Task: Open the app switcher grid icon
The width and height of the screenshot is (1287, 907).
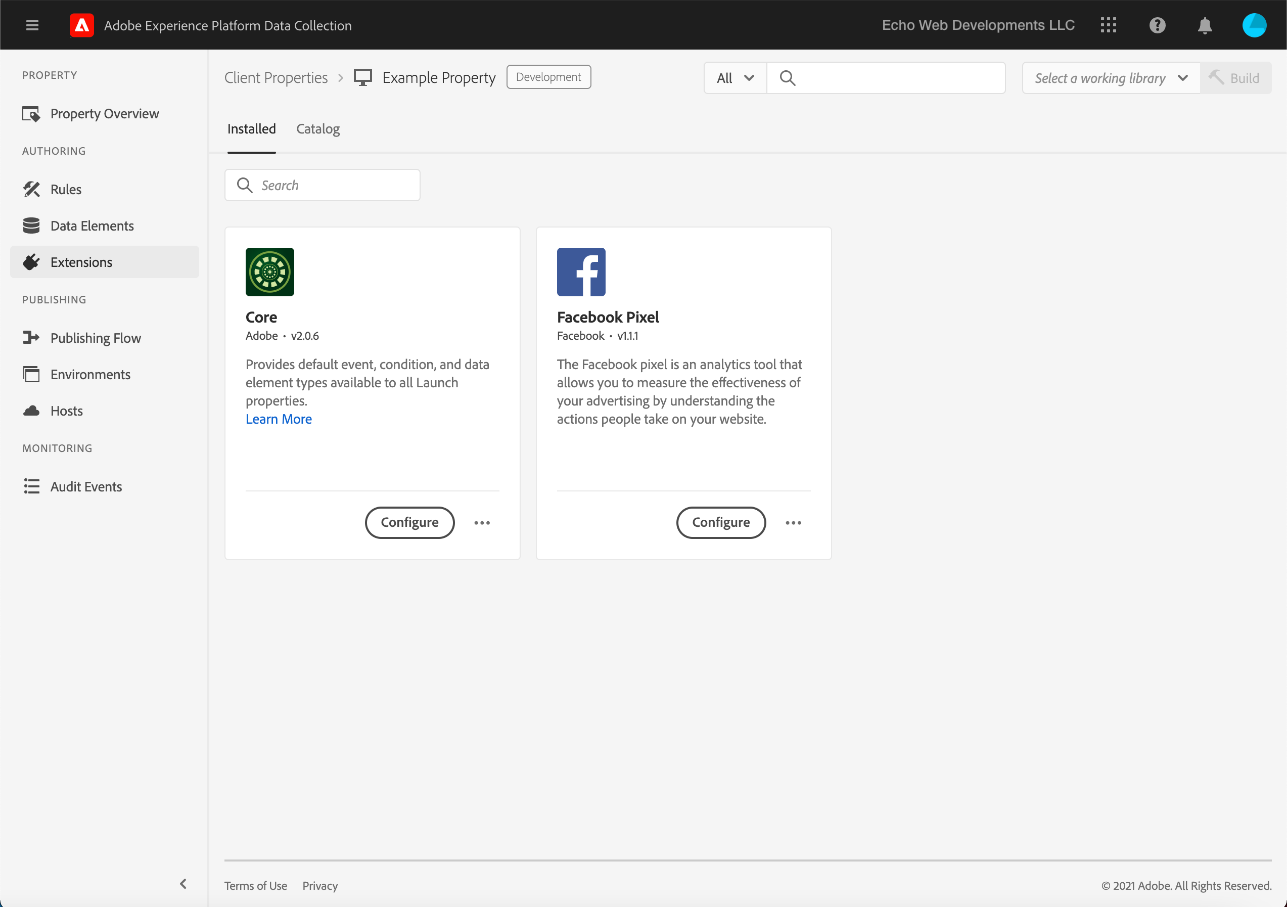Action: click(1108, 25)
